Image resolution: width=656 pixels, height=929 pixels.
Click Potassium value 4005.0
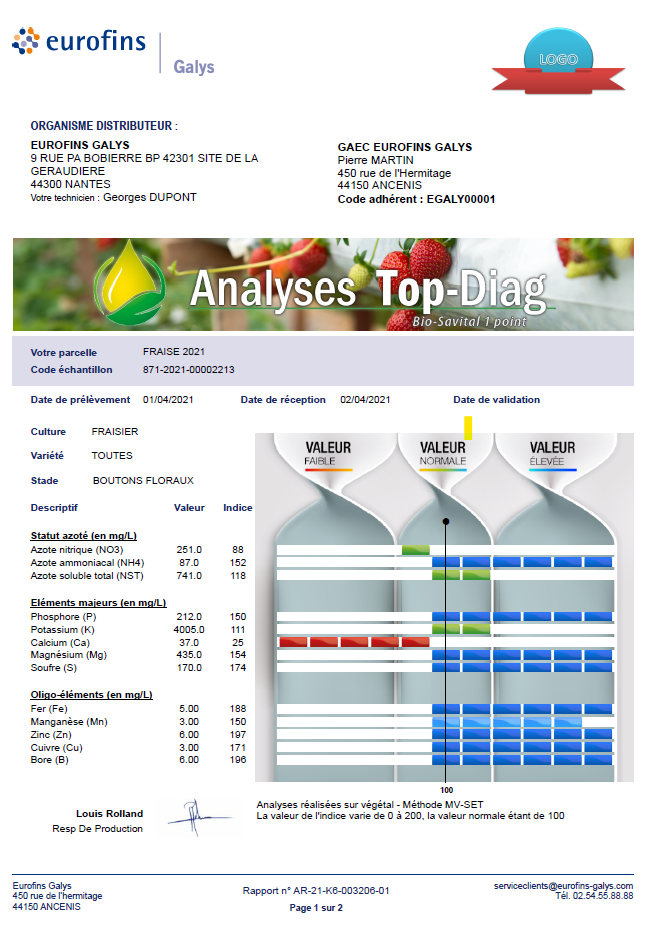(189, 629)
